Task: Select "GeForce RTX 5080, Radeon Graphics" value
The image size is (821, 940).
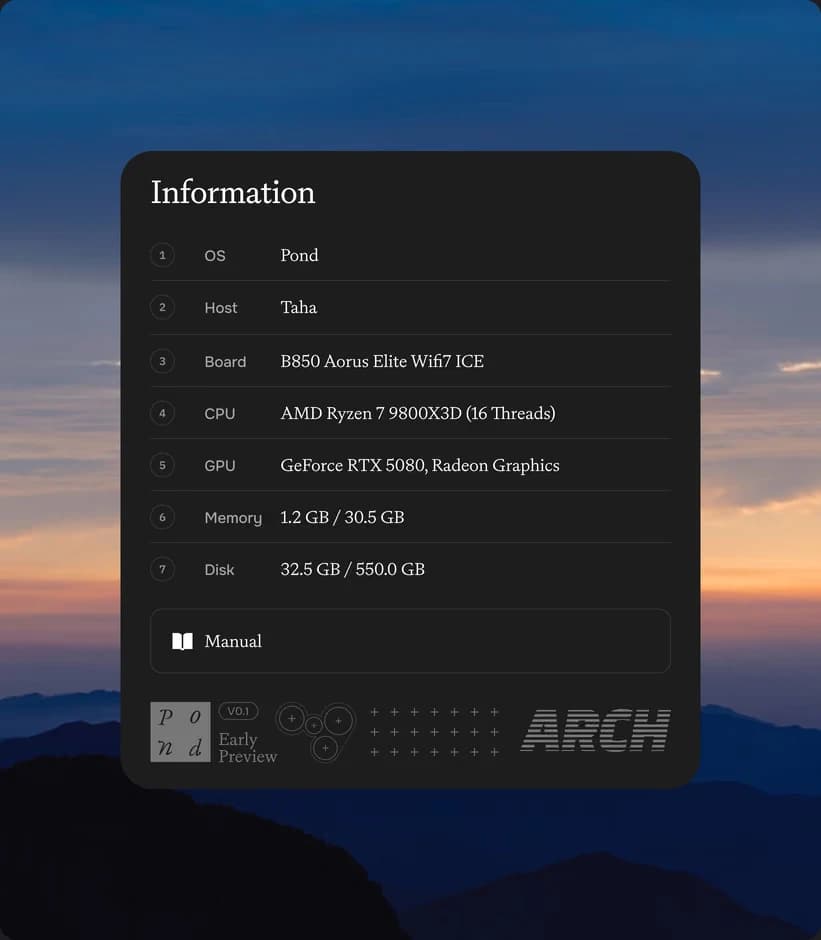Action: (x=420, y=466)
